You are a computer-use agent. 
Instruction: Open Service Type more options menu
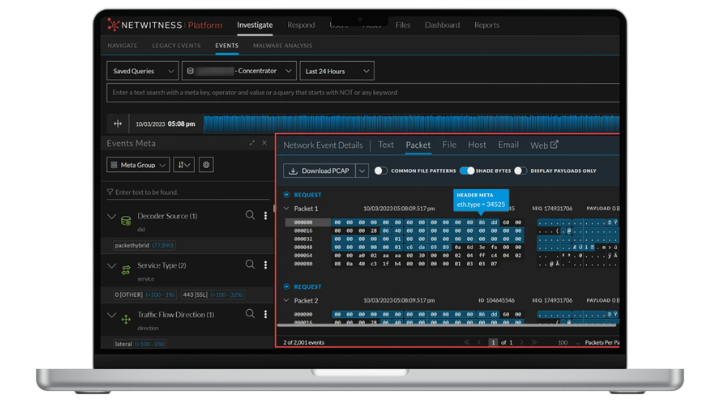(265, 265)
